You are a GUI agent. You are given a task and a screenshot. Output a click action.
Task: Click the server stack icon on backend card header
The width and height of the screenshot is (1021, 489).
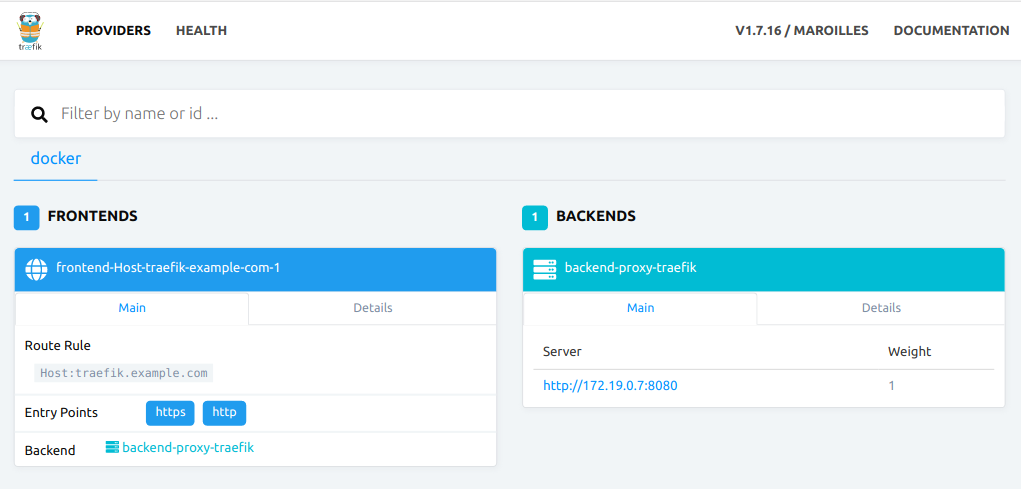pyautogui.click(x=544, y=270)
